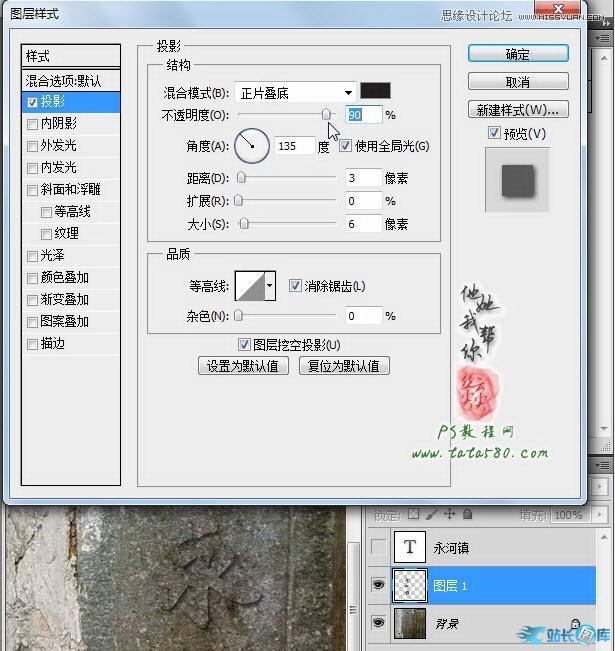The height and width of the screenshot is (651, 615).
Task: Uncheck the 消除锯齿 checkbox
Action: 295,286
